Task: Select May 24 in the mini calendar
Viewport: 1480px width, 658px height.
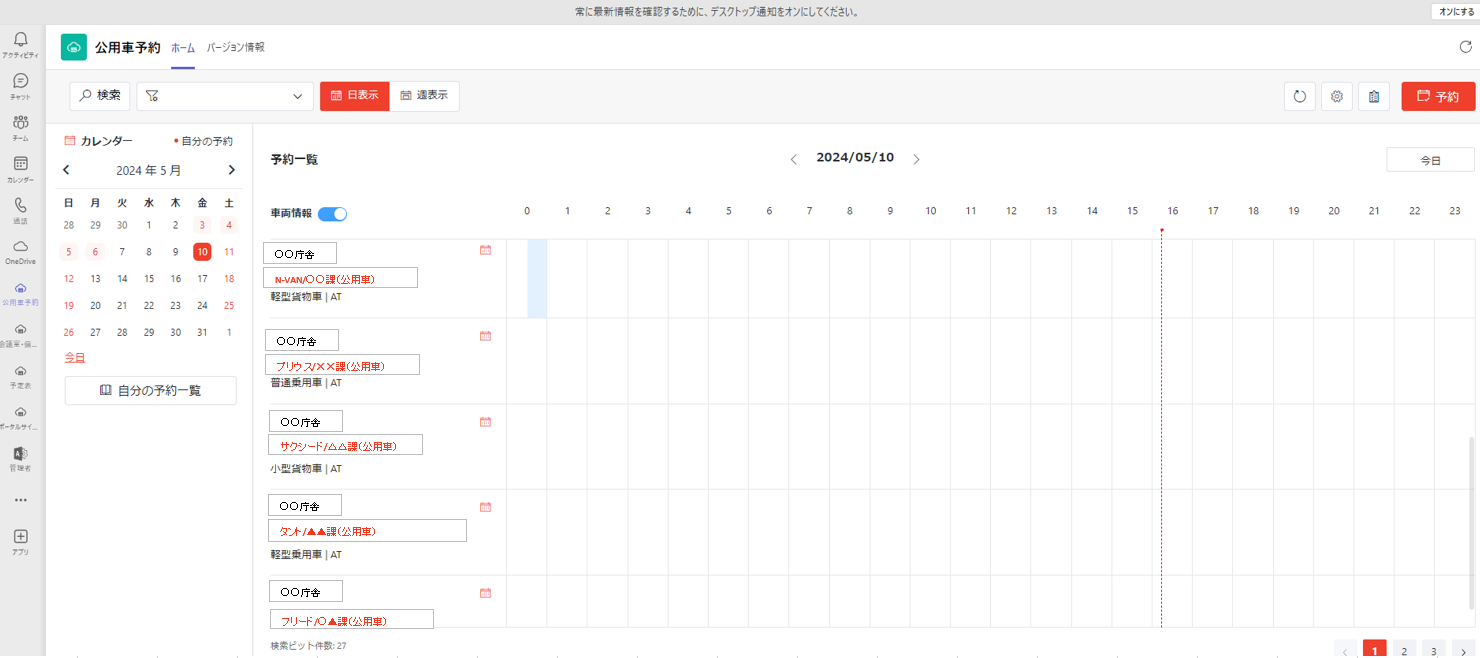Action: pyautogui.click(x=202, y=306)
